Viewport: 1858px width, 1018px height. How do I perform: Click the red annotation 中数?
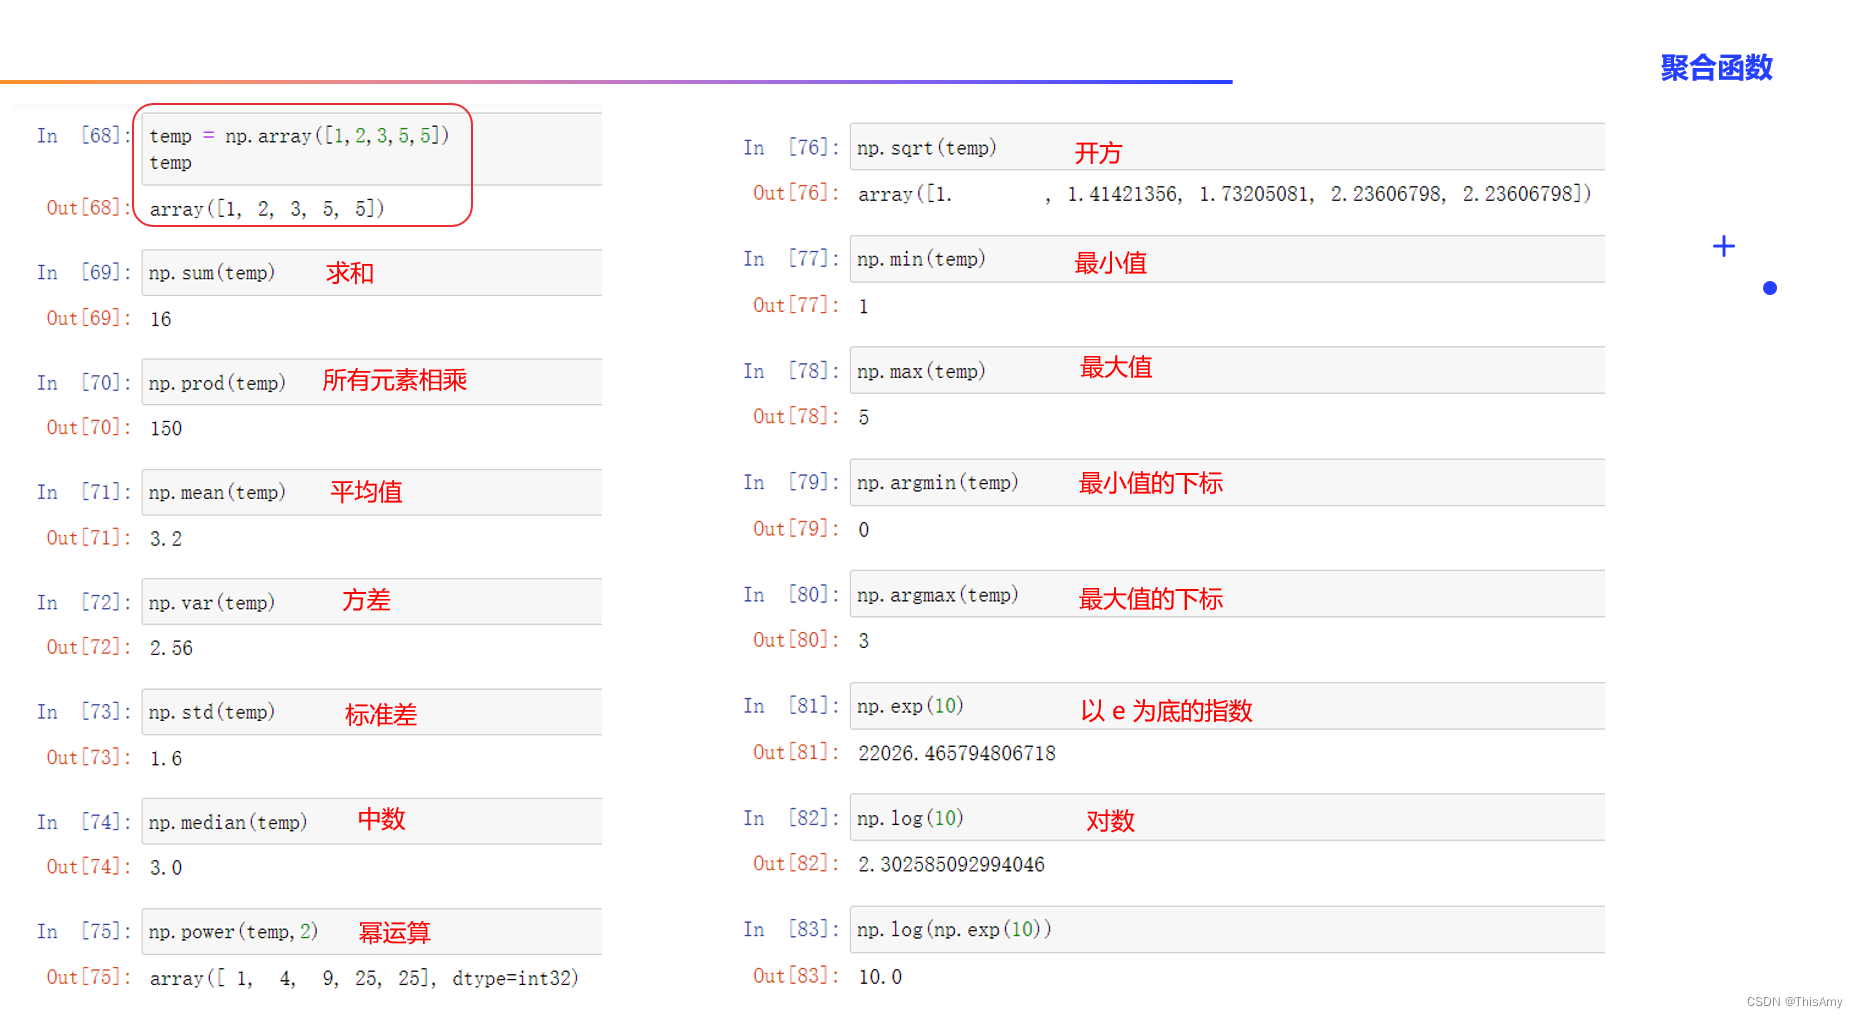pyautogui.click(x=382, y=819)
